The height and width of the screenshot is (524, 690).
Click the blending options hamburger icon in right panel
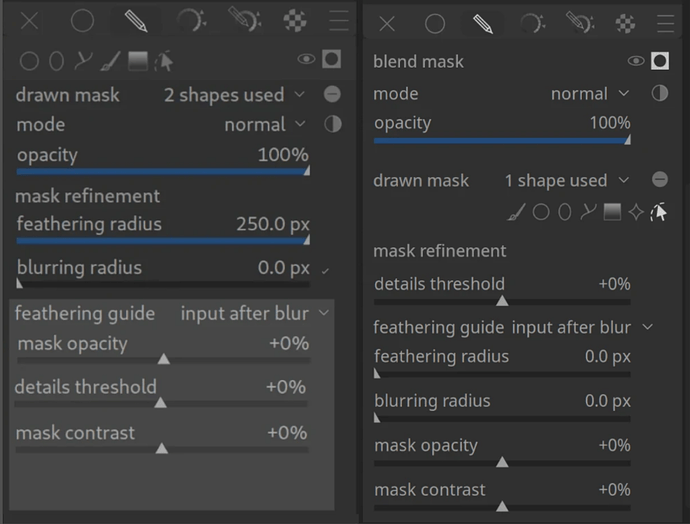(x=666, y=23)
